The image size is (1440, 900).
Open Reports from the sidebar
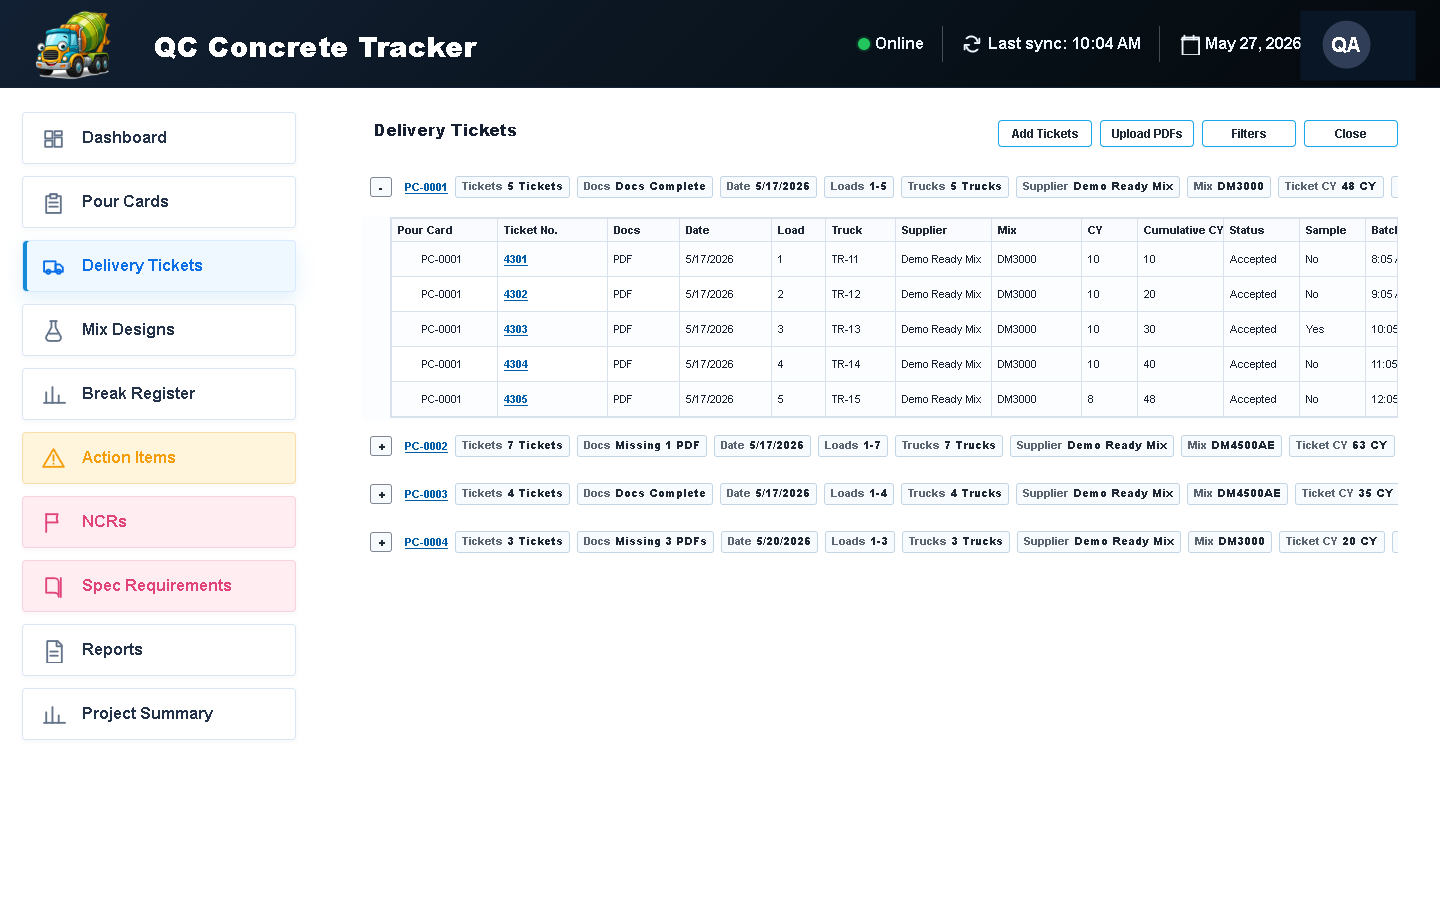tap(159, 650)
